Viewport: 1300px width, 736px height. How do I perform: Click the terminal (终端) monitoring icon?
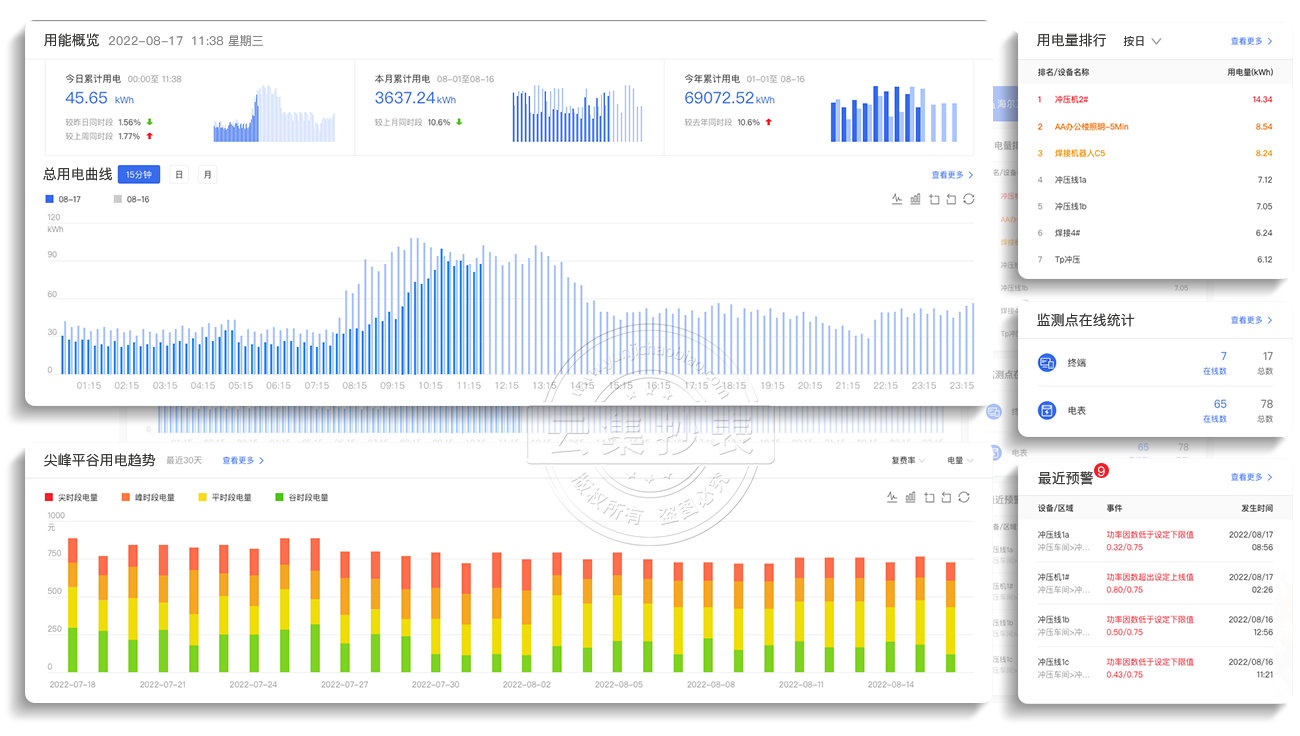tap(1047, 362)
